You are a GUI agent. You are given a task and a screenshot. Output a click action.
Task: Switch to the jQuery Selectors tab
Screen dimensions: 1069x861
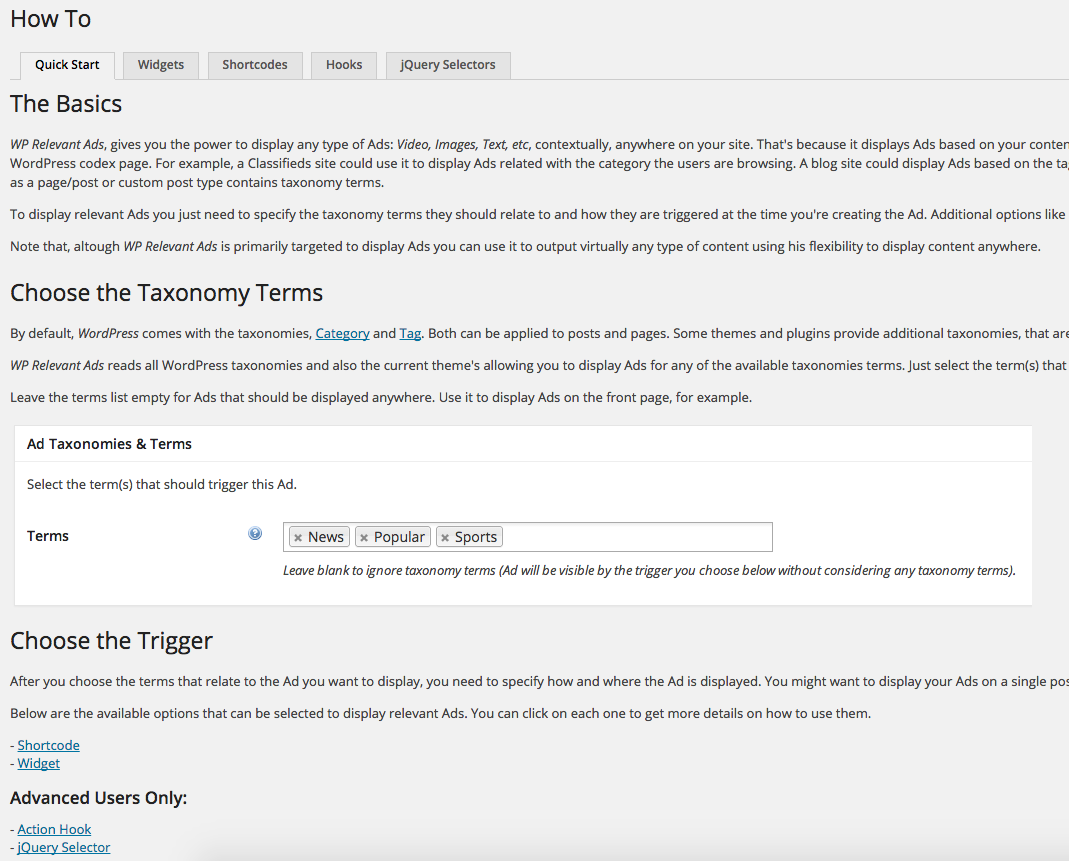447,64
